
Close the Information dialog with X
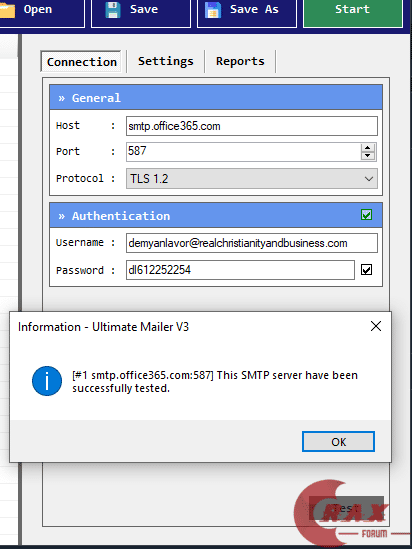[x=376, y=326]
